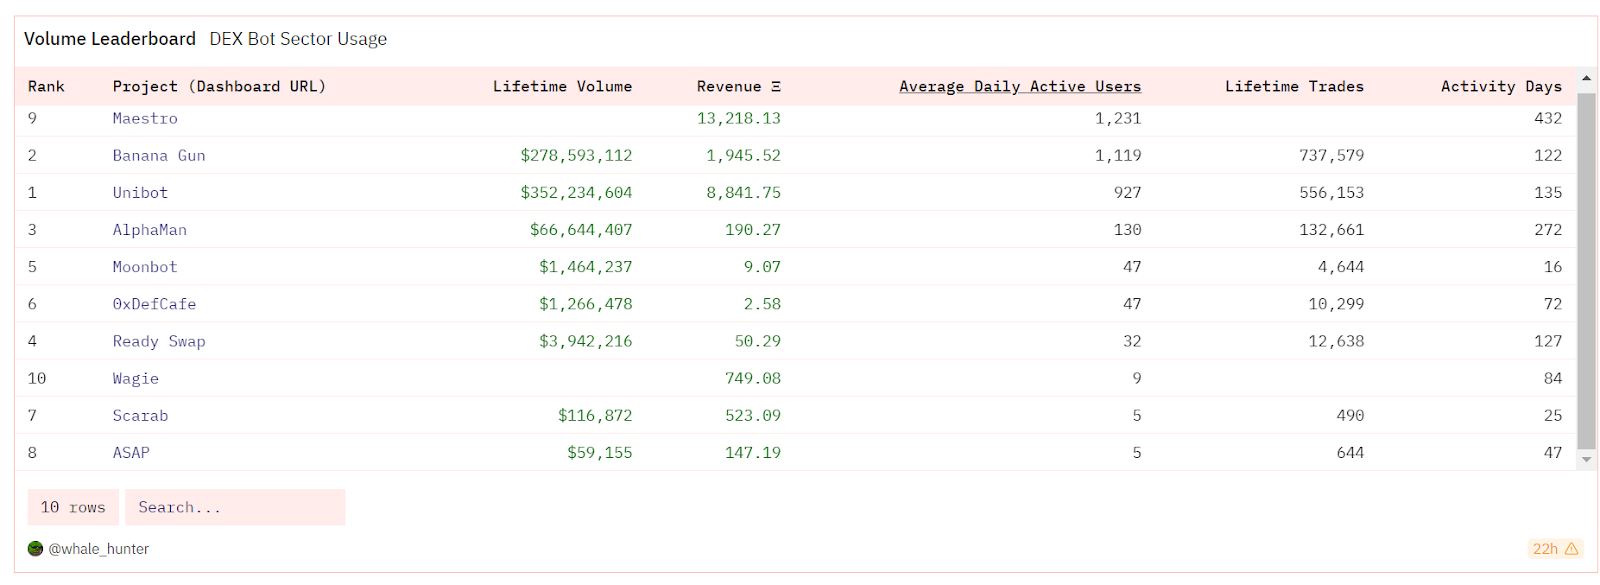Select ASAP revenue 147.19
This screenshot has height=585, width=1600.
click(x=753, y=452)
